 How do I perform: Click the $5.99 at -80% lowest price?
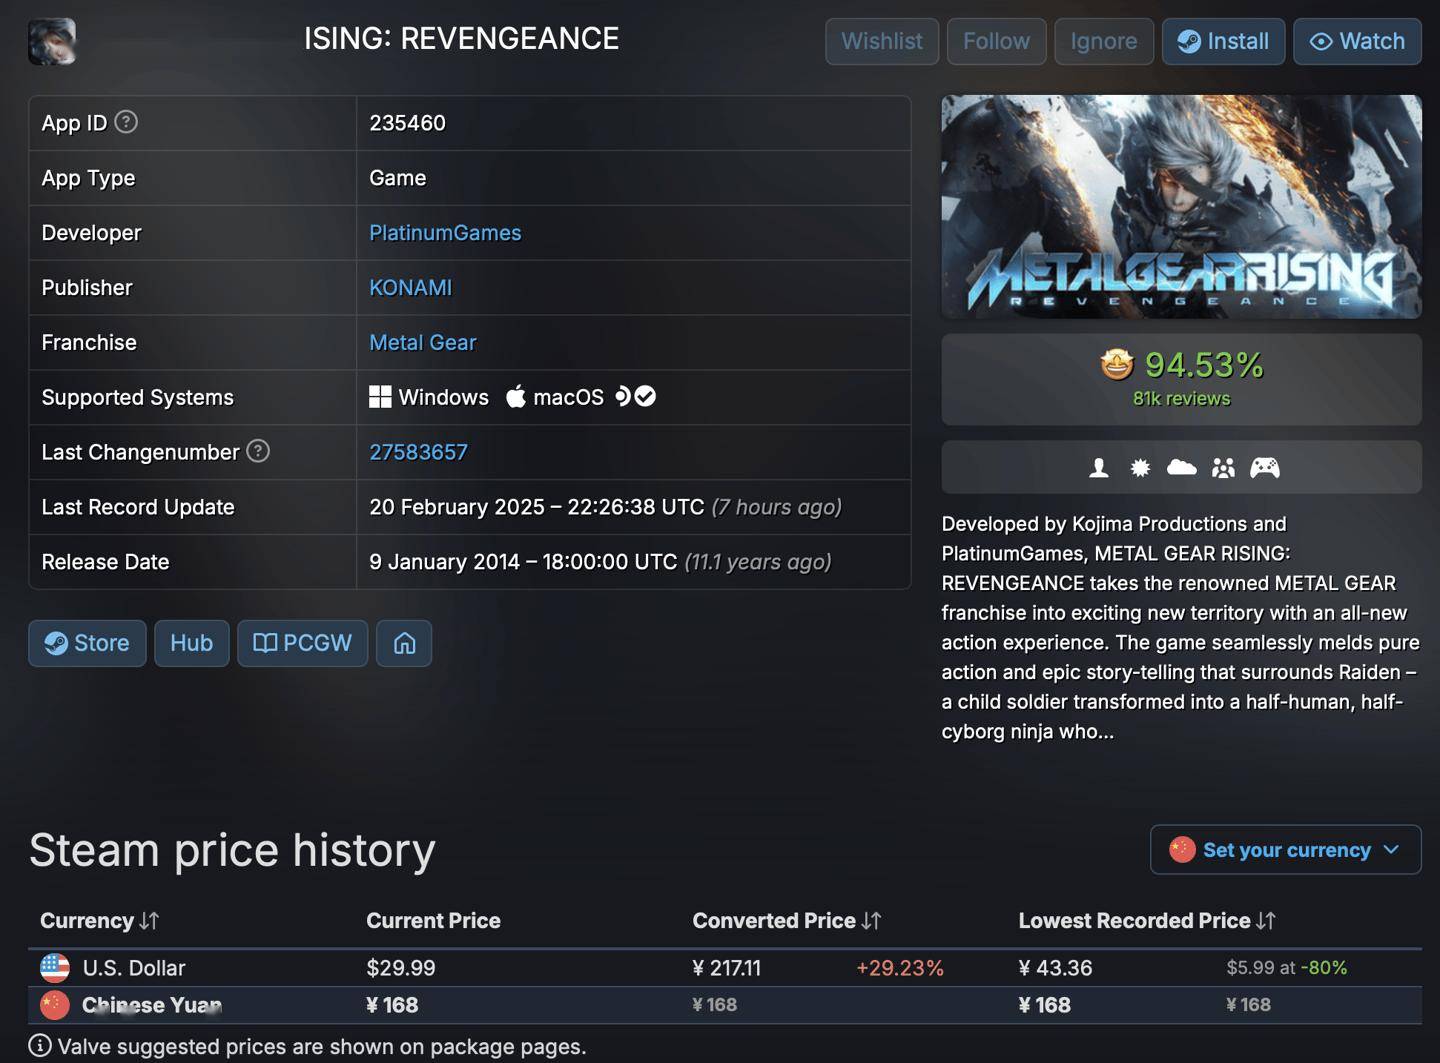pos(1287,968)
